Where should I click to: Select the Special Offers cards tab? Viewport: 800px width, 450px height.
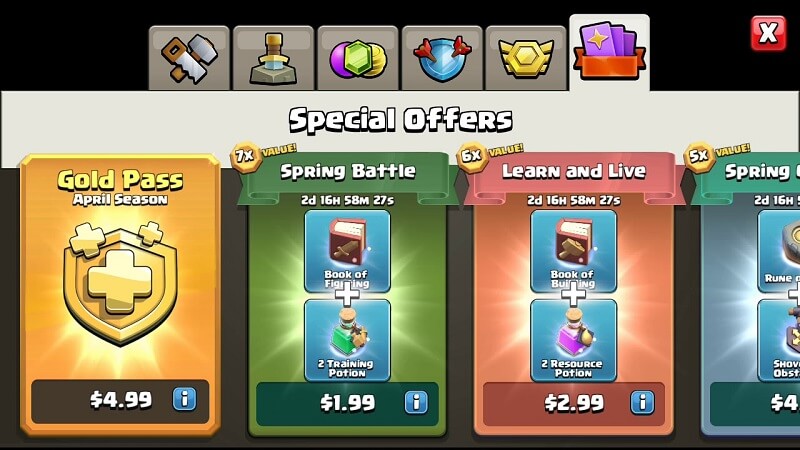coord(609,53)
